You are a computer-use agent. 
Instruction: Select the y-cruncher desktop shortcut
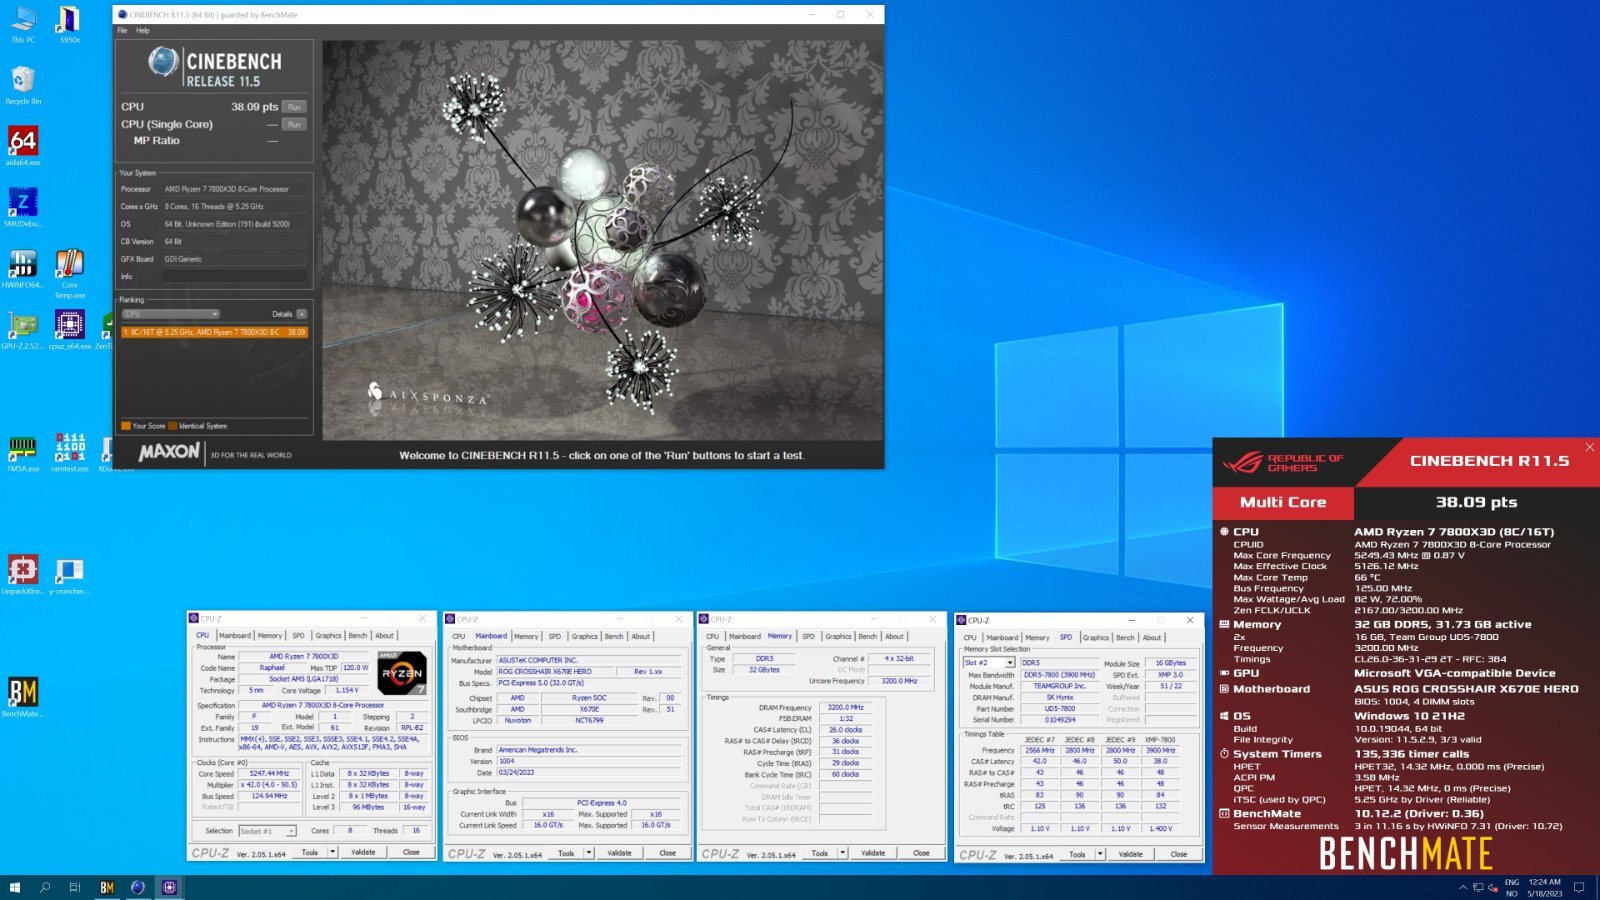69,575
